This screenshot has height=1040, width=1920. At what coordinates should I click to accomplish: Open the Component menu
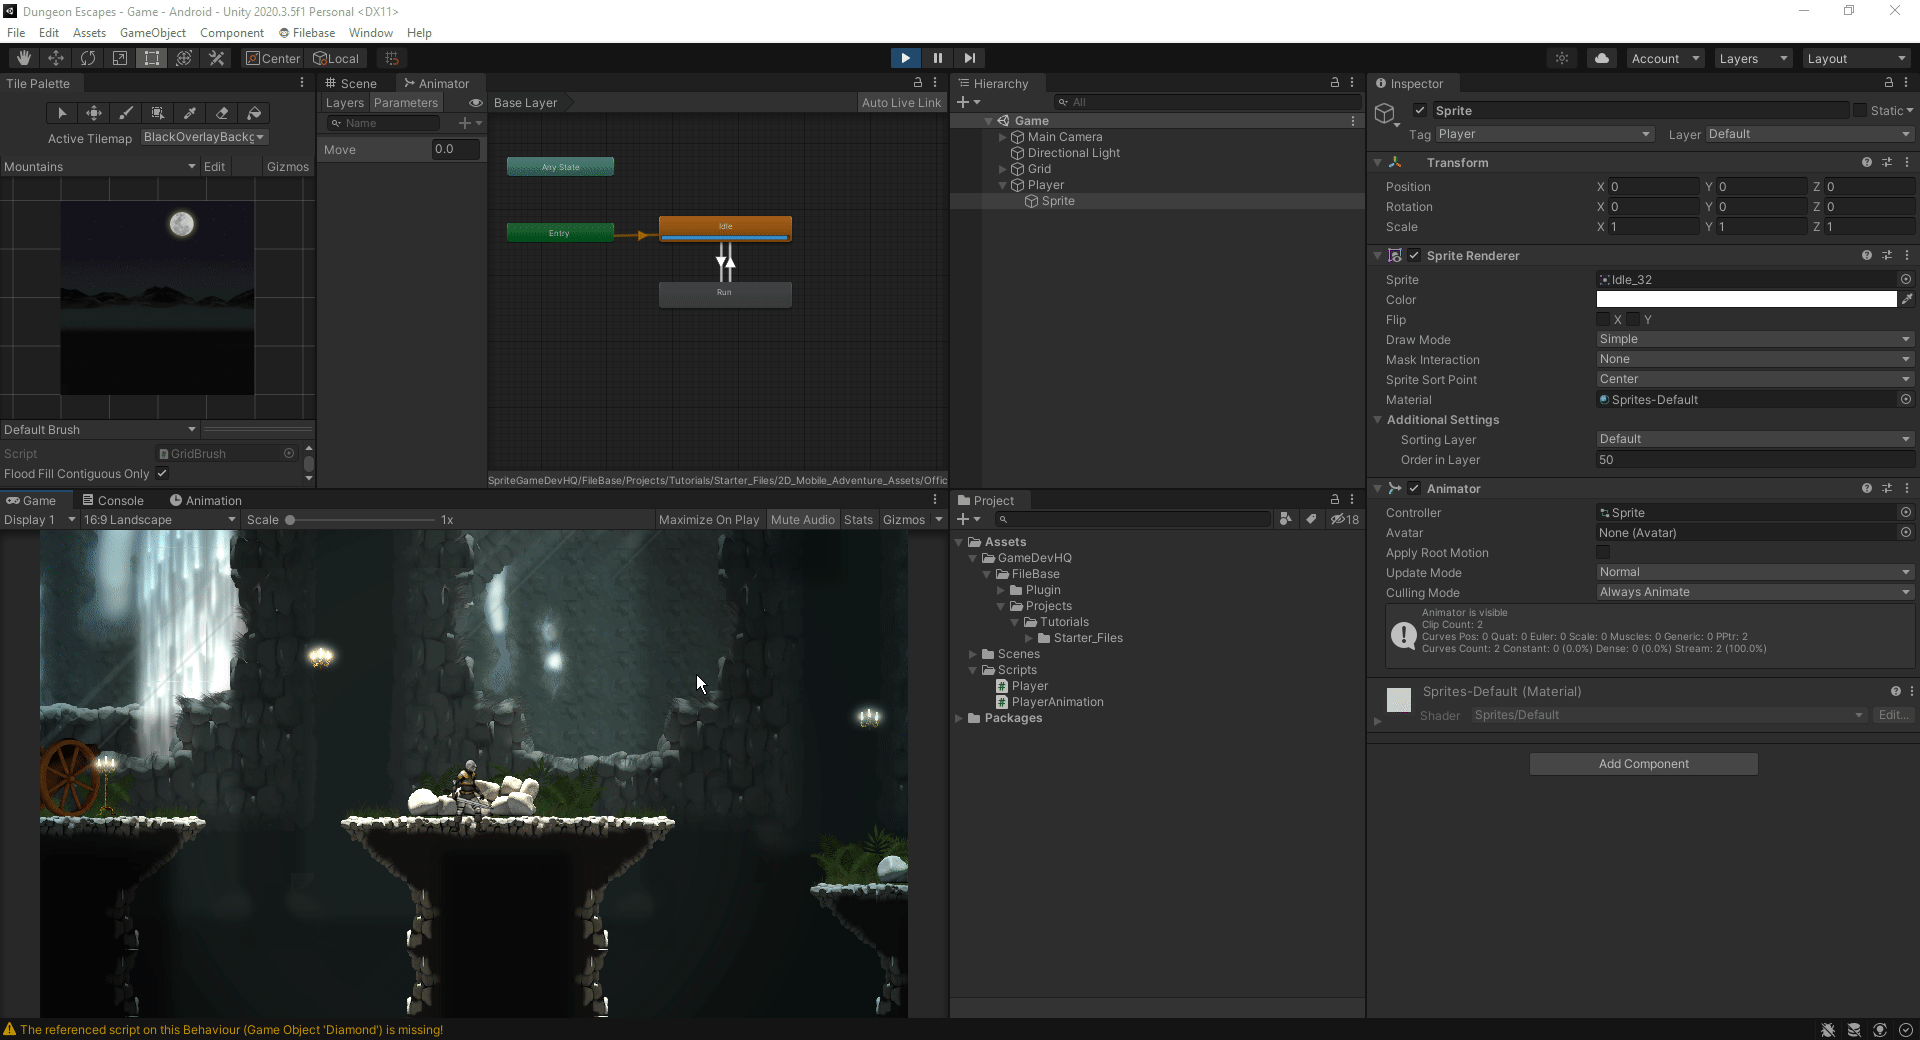[x=232, y=32]
